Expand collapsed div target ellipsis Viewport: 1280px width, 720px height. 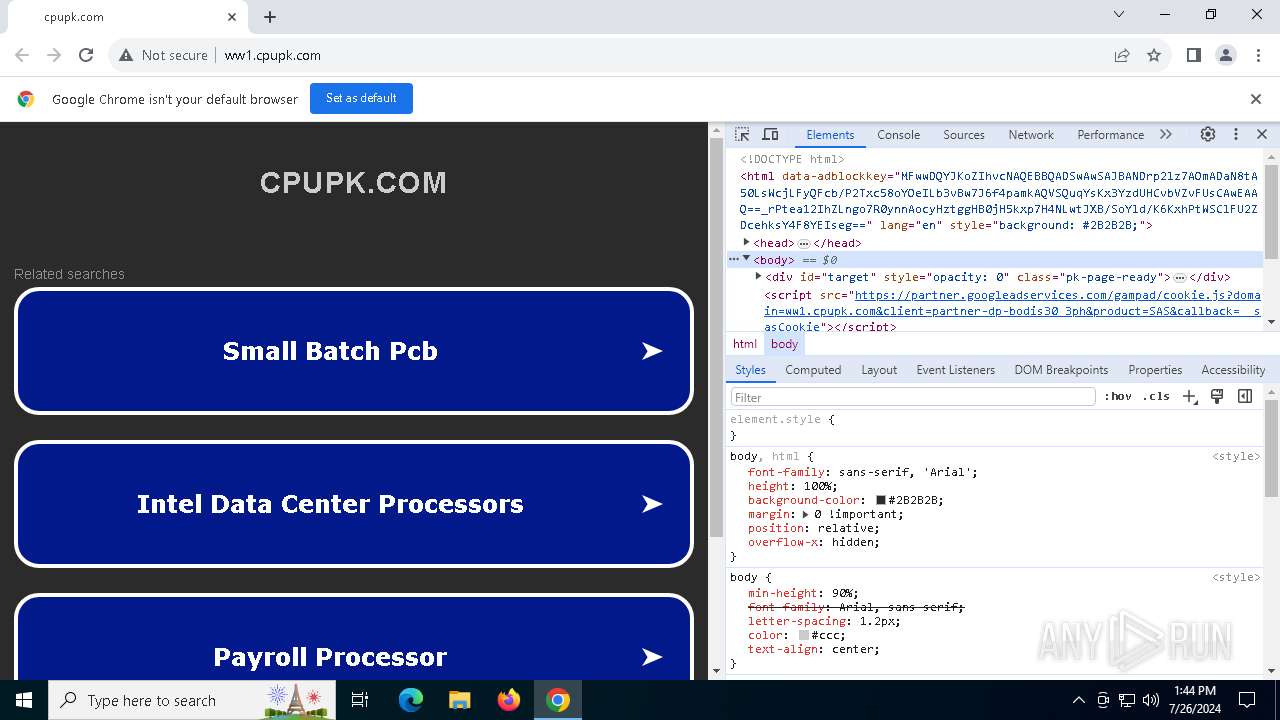(1179, 277)
